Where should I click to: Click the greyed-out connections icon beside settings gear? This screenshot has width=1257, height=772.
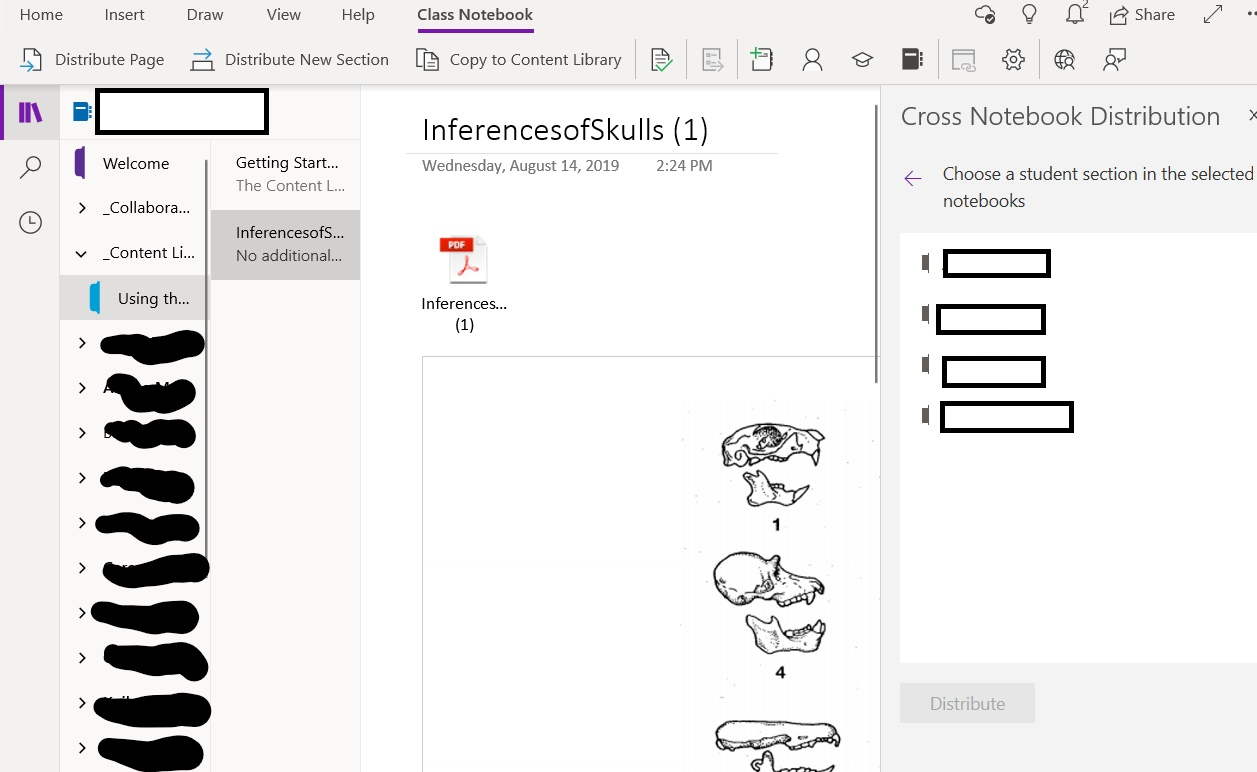pos(963,60)
